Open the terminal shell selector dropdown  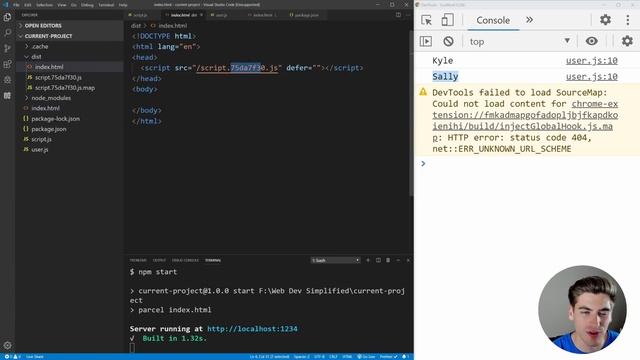coord(336,260)
